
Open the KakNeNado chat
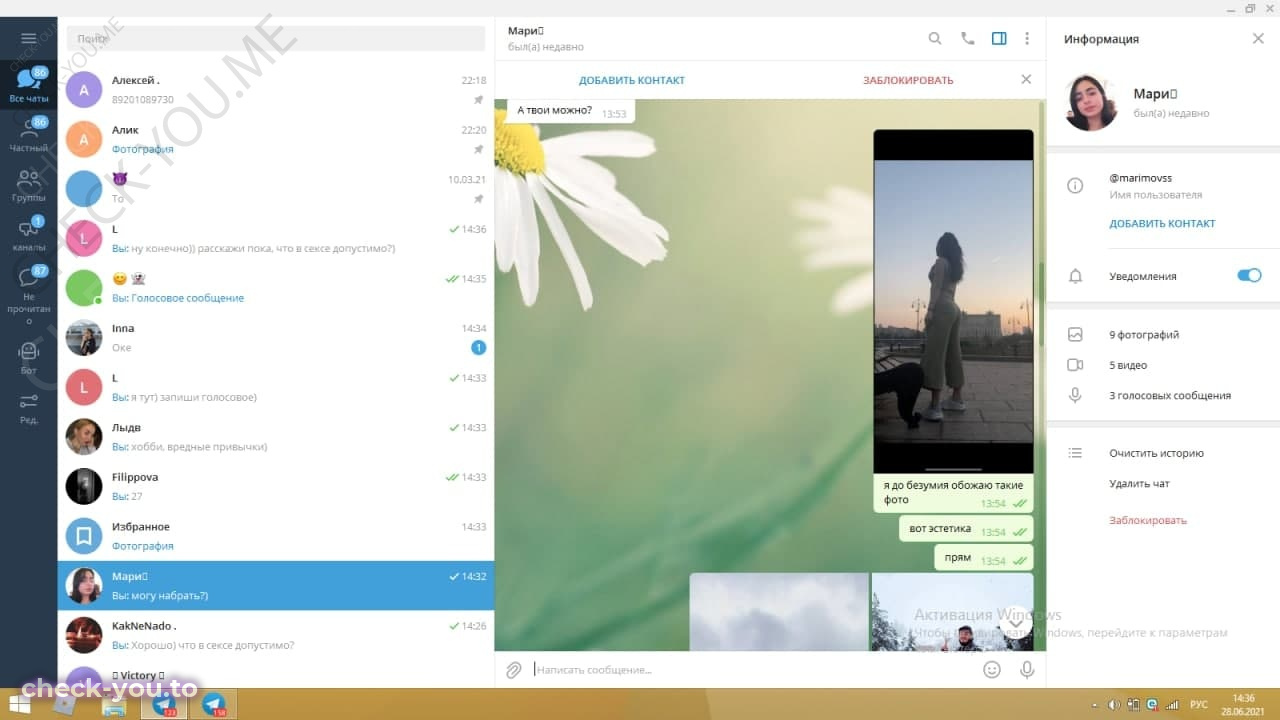(276, 635)
